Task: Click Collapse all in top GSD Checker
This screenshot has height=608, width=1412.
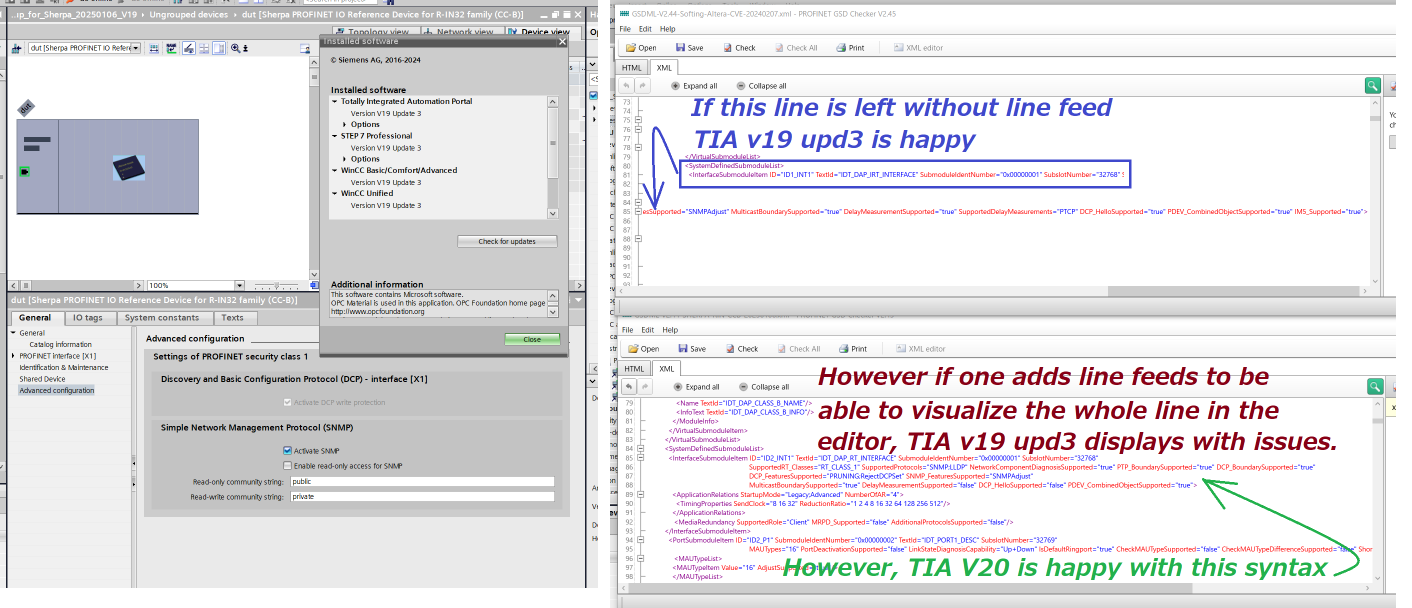Action: [761, 86]
